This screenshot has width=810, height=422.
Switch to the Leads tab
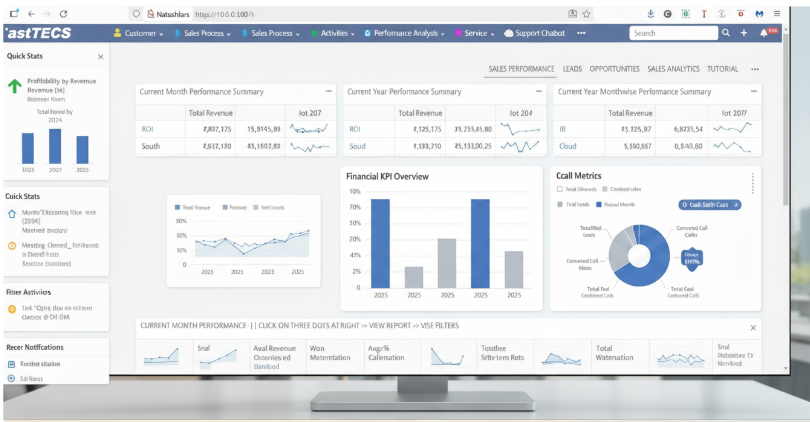click(x=572, y=69)
